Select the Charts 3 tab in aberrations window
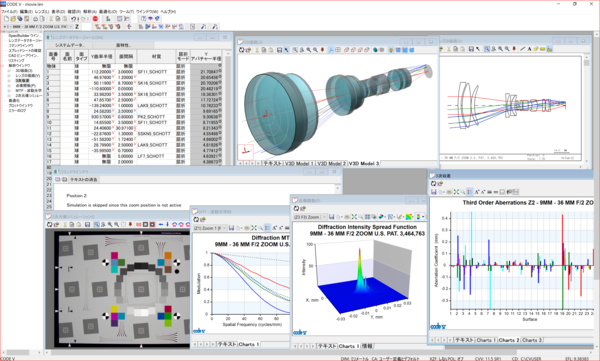Viewport: 600px width, 361px height. point(532,340)
